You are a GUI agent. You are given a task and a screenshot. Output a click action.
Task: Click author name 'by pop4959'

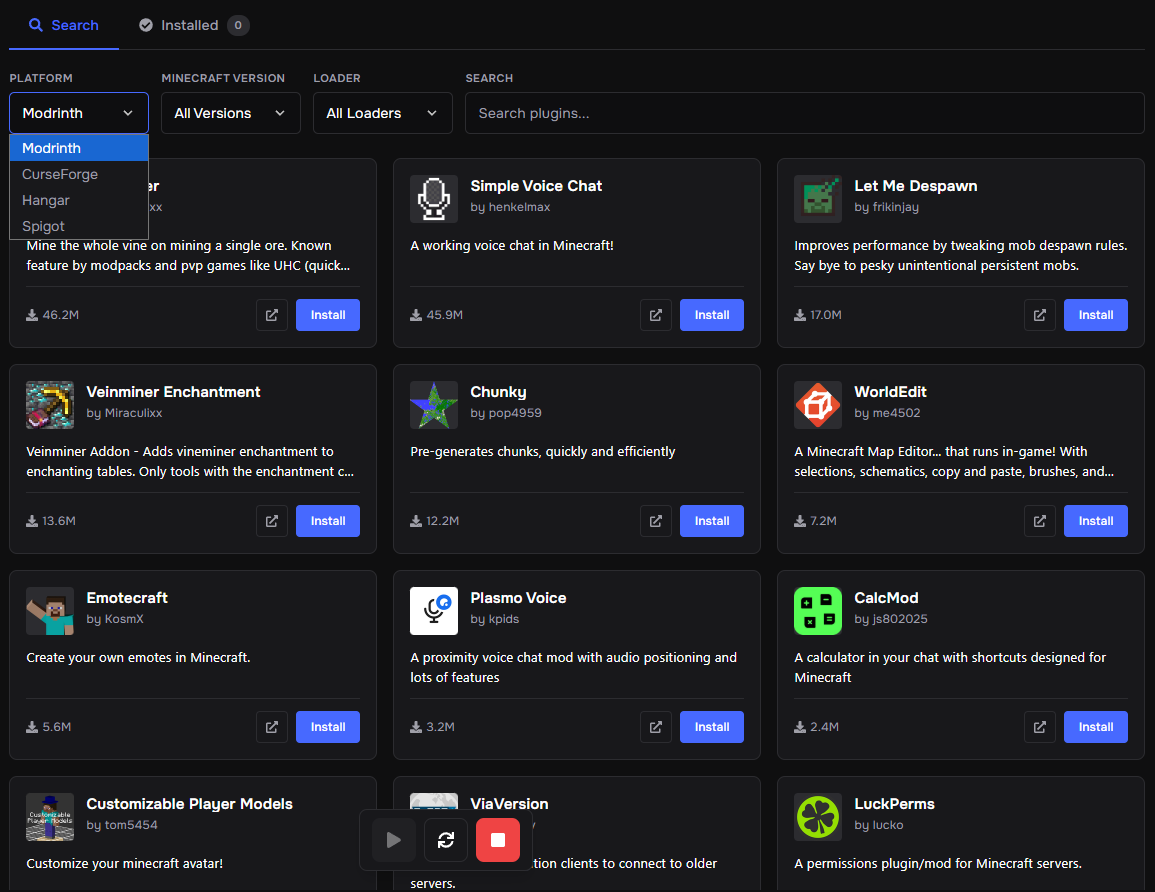(x=506, y=413)
